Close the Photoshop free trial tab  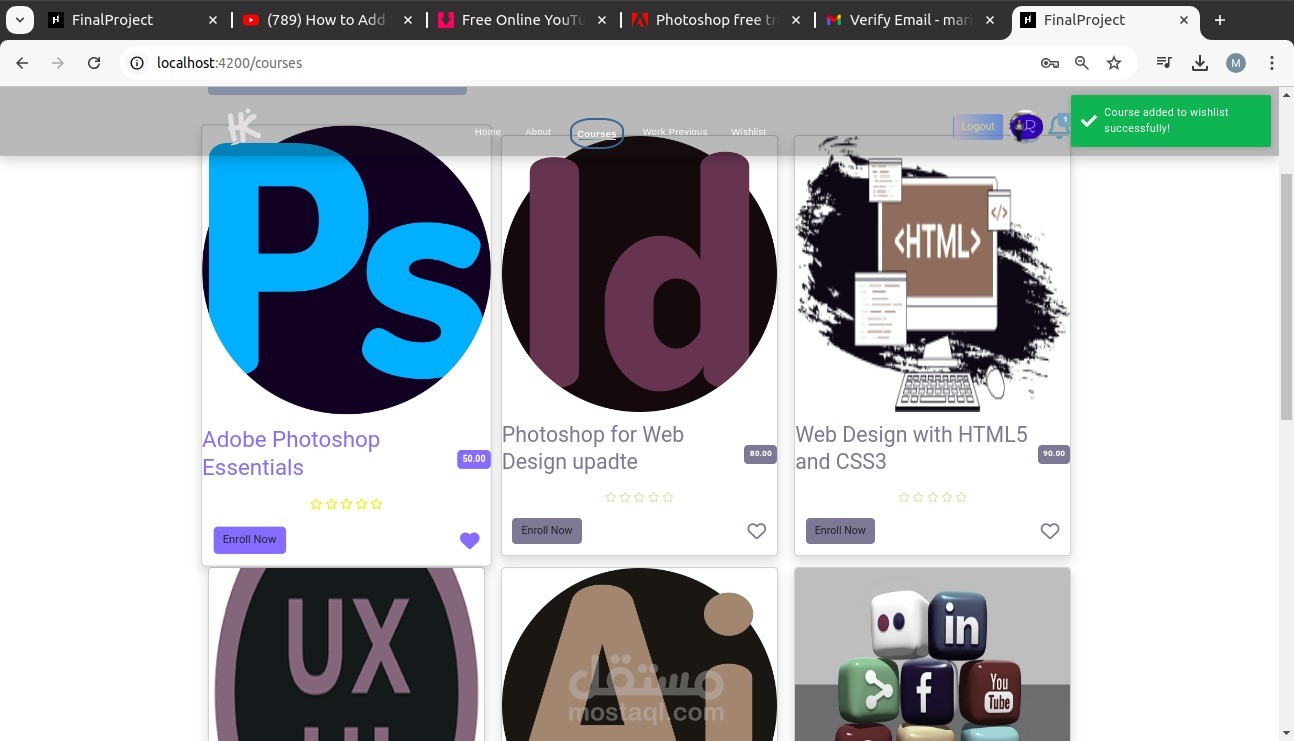pyautogui.click(x=796, y=20)
